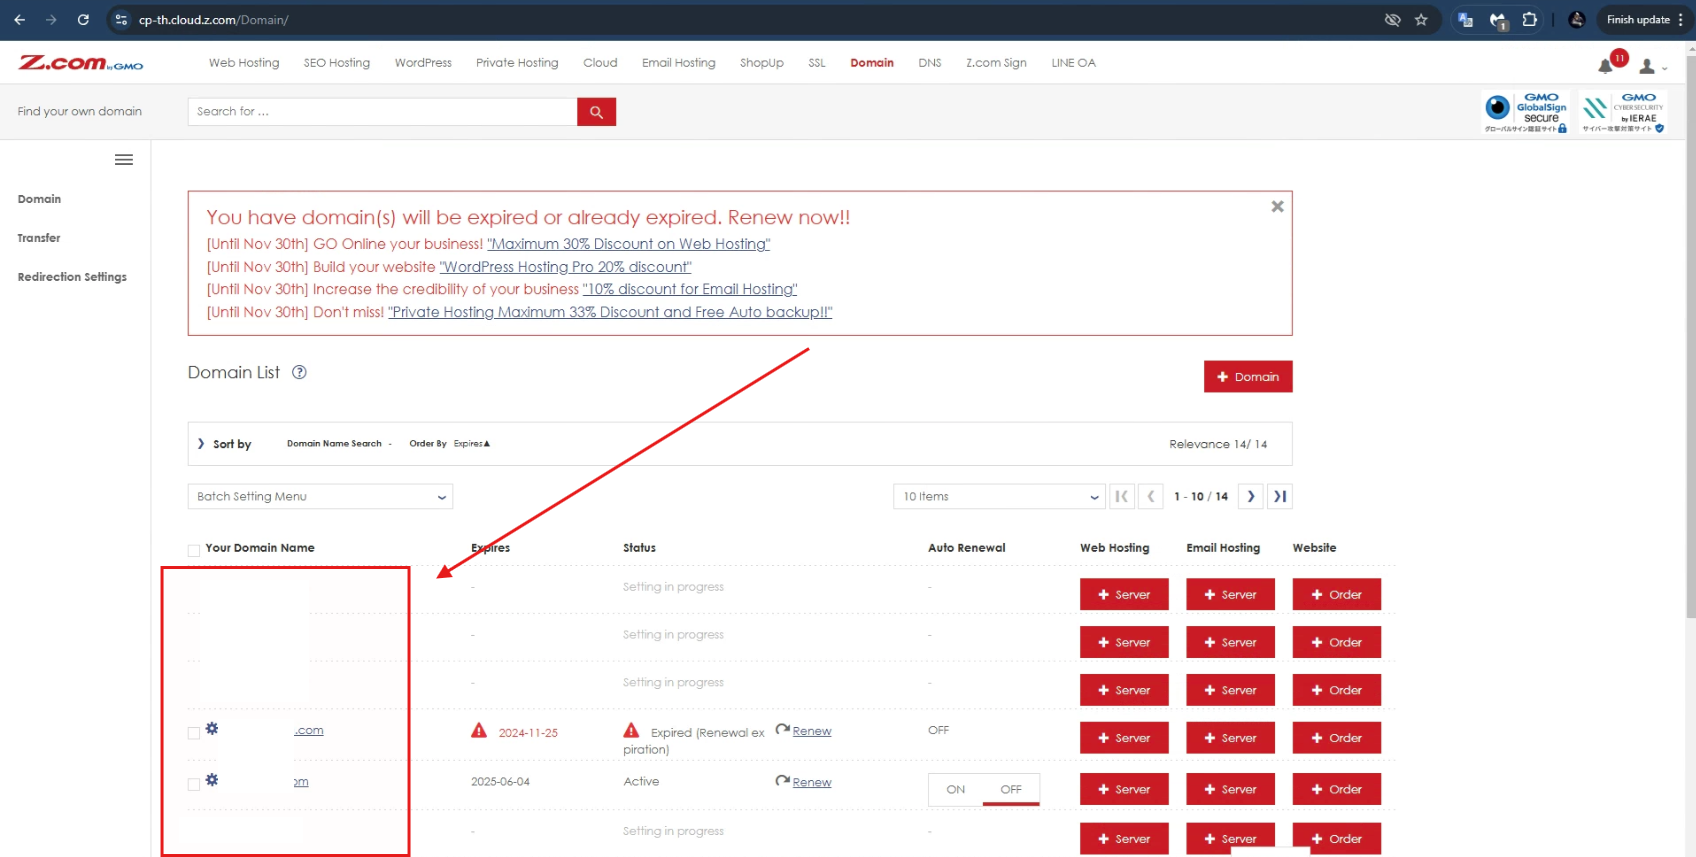This screenshot has width=1696, height=857.
Task: Open settings gear for the expired .com domain
Action: pyautogui.click(x=212, y=729)
